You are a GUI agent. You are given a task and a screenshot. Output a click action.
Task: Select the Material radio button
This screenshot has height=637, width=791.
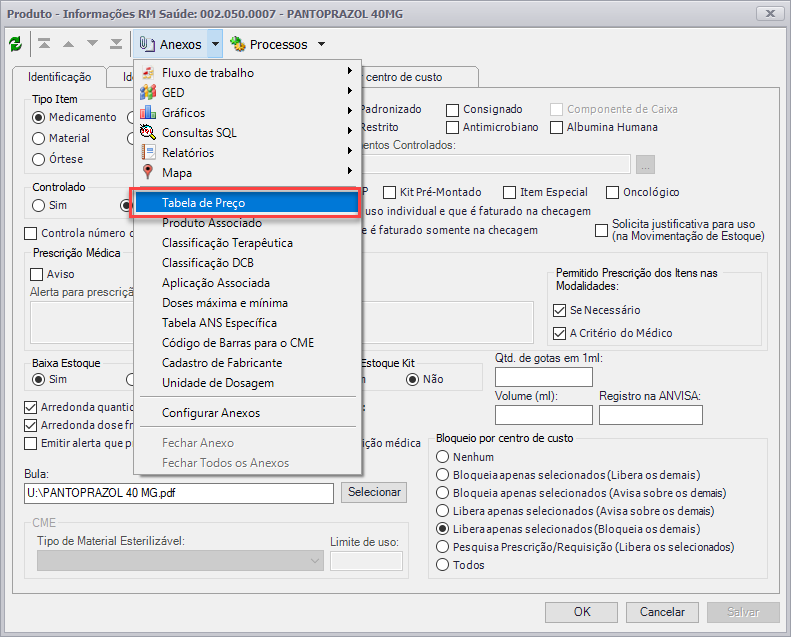[38, 138]
